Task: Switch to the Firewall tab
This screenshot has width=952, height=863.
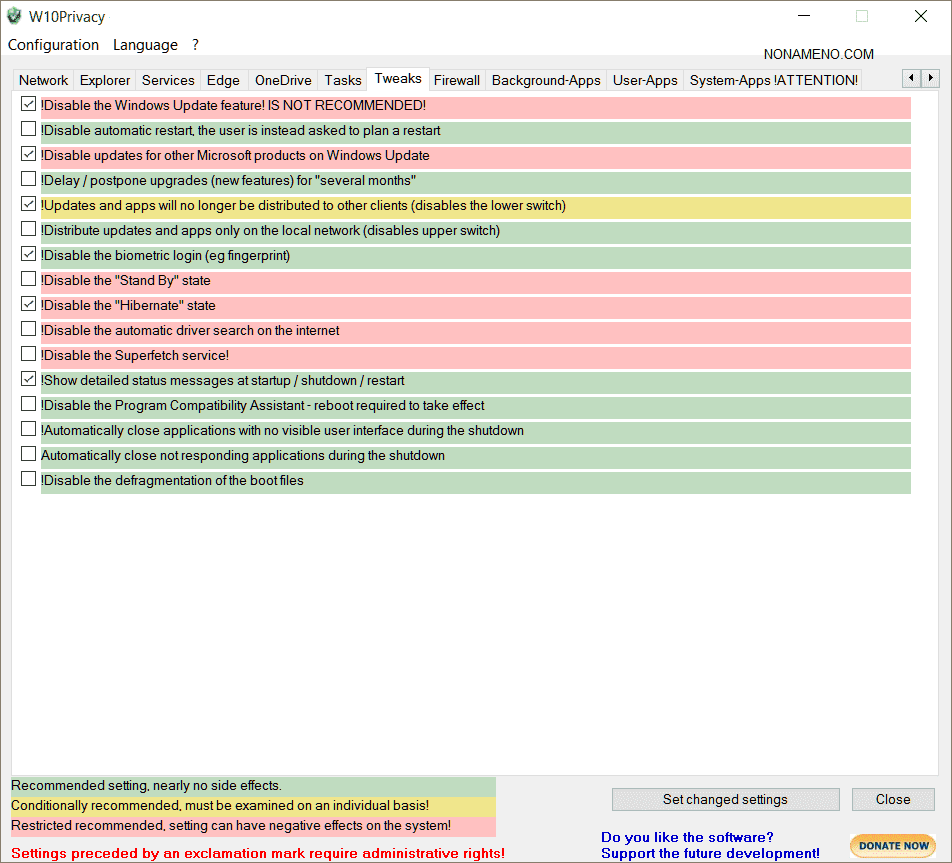Action: coord(457,80)
